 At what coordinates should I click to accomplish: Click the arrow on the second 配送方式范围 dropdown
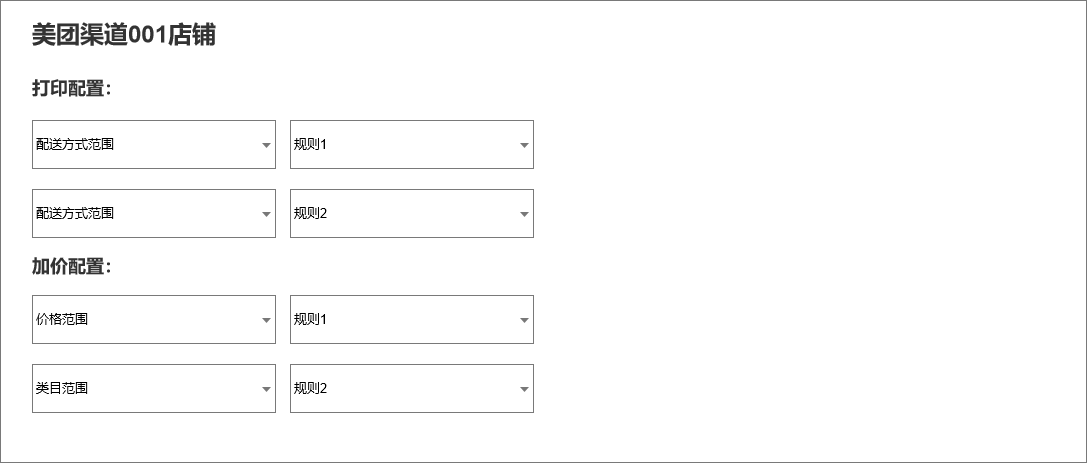point(266,214)
